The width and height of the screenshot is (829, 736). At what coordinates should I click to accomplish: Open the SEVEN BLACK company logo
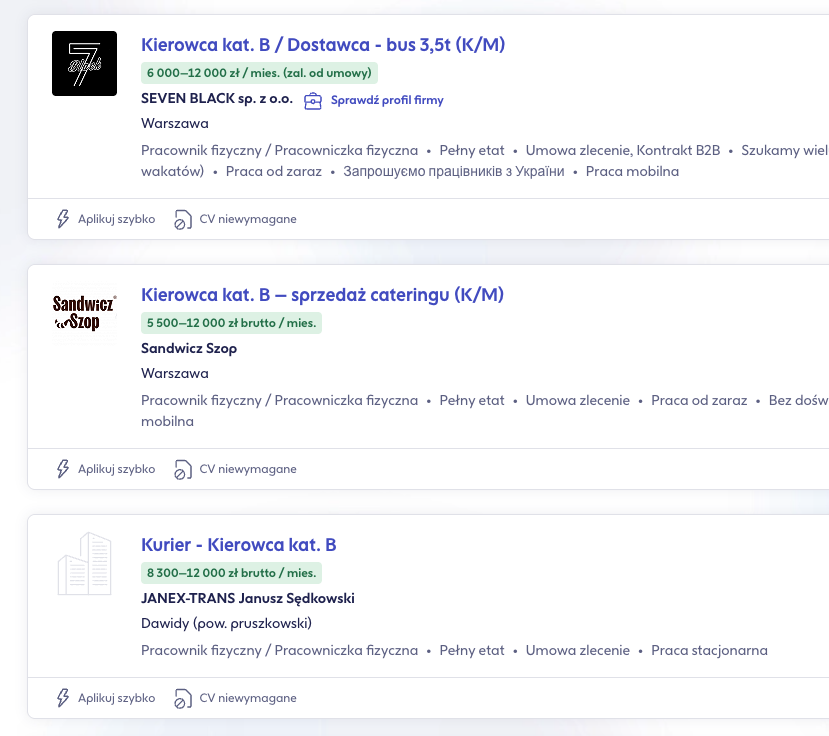pyautogui.click(x=85, y=63)
